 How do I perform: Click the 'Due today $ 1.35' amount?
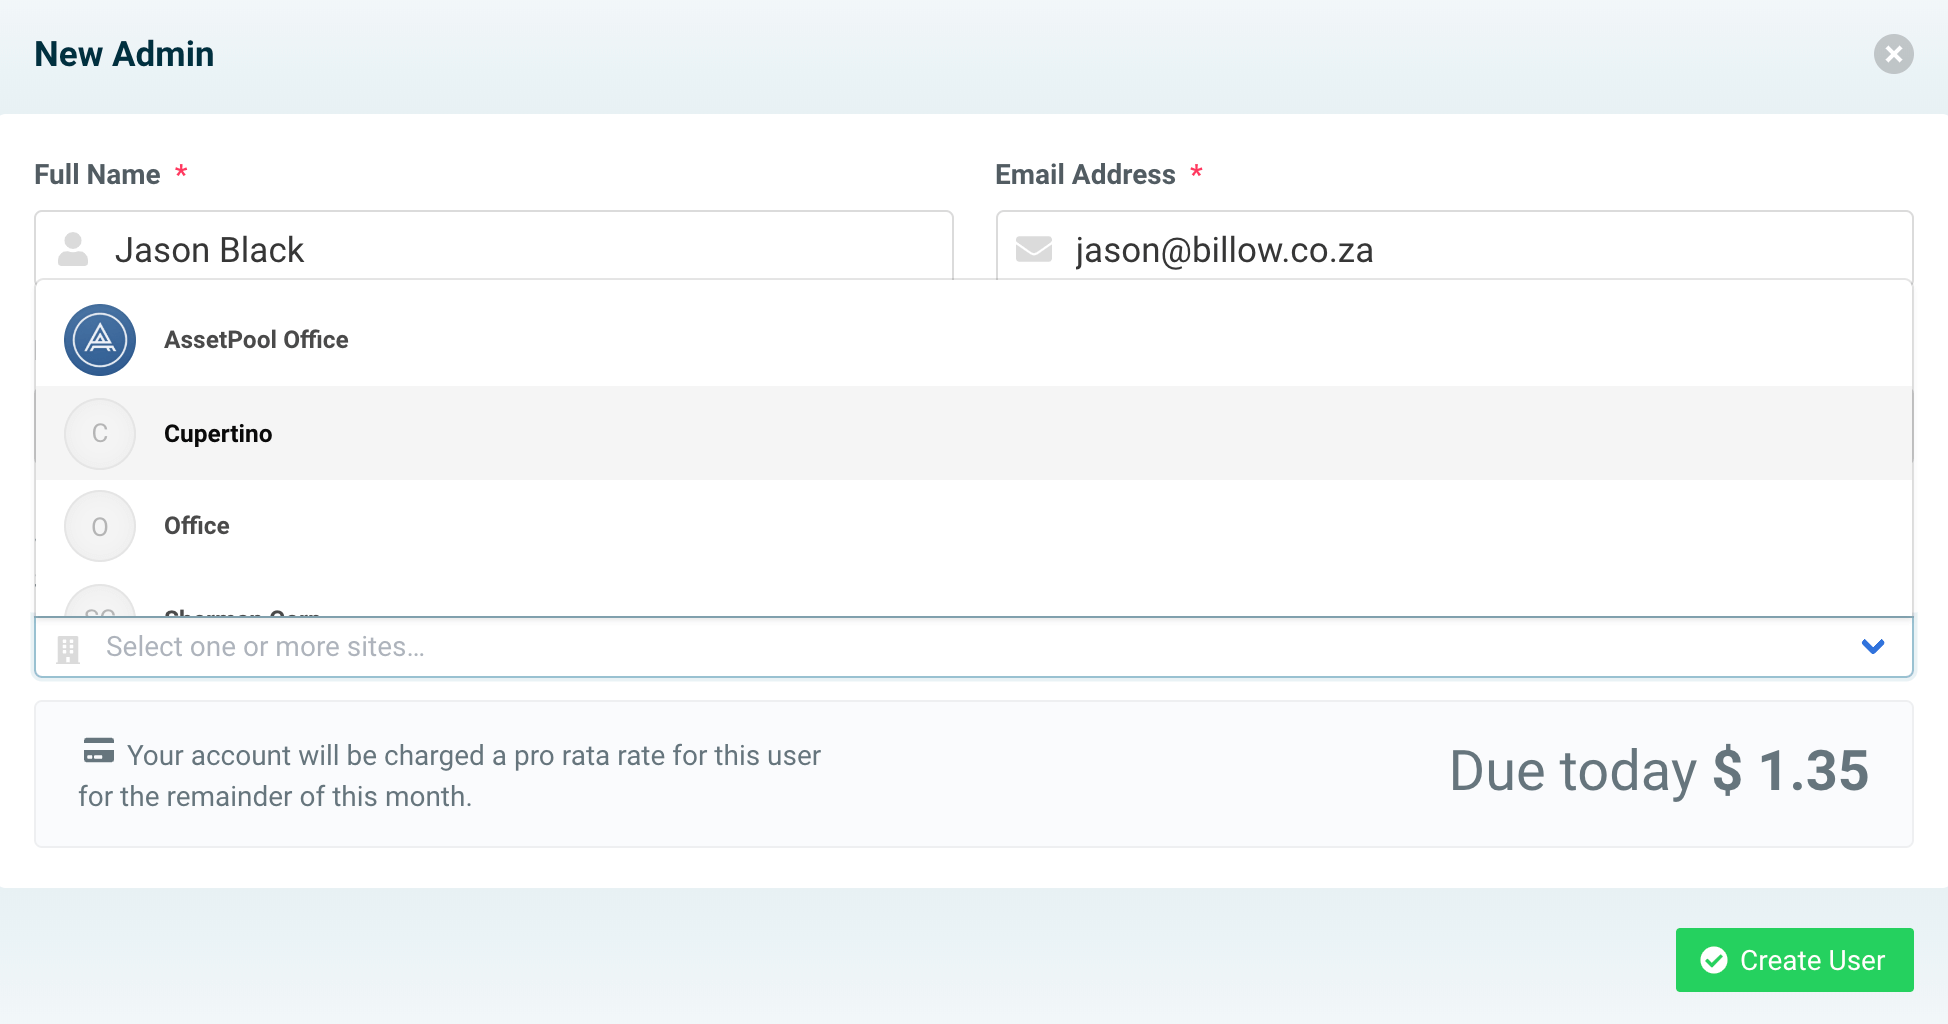click(x=1659, y=771)
